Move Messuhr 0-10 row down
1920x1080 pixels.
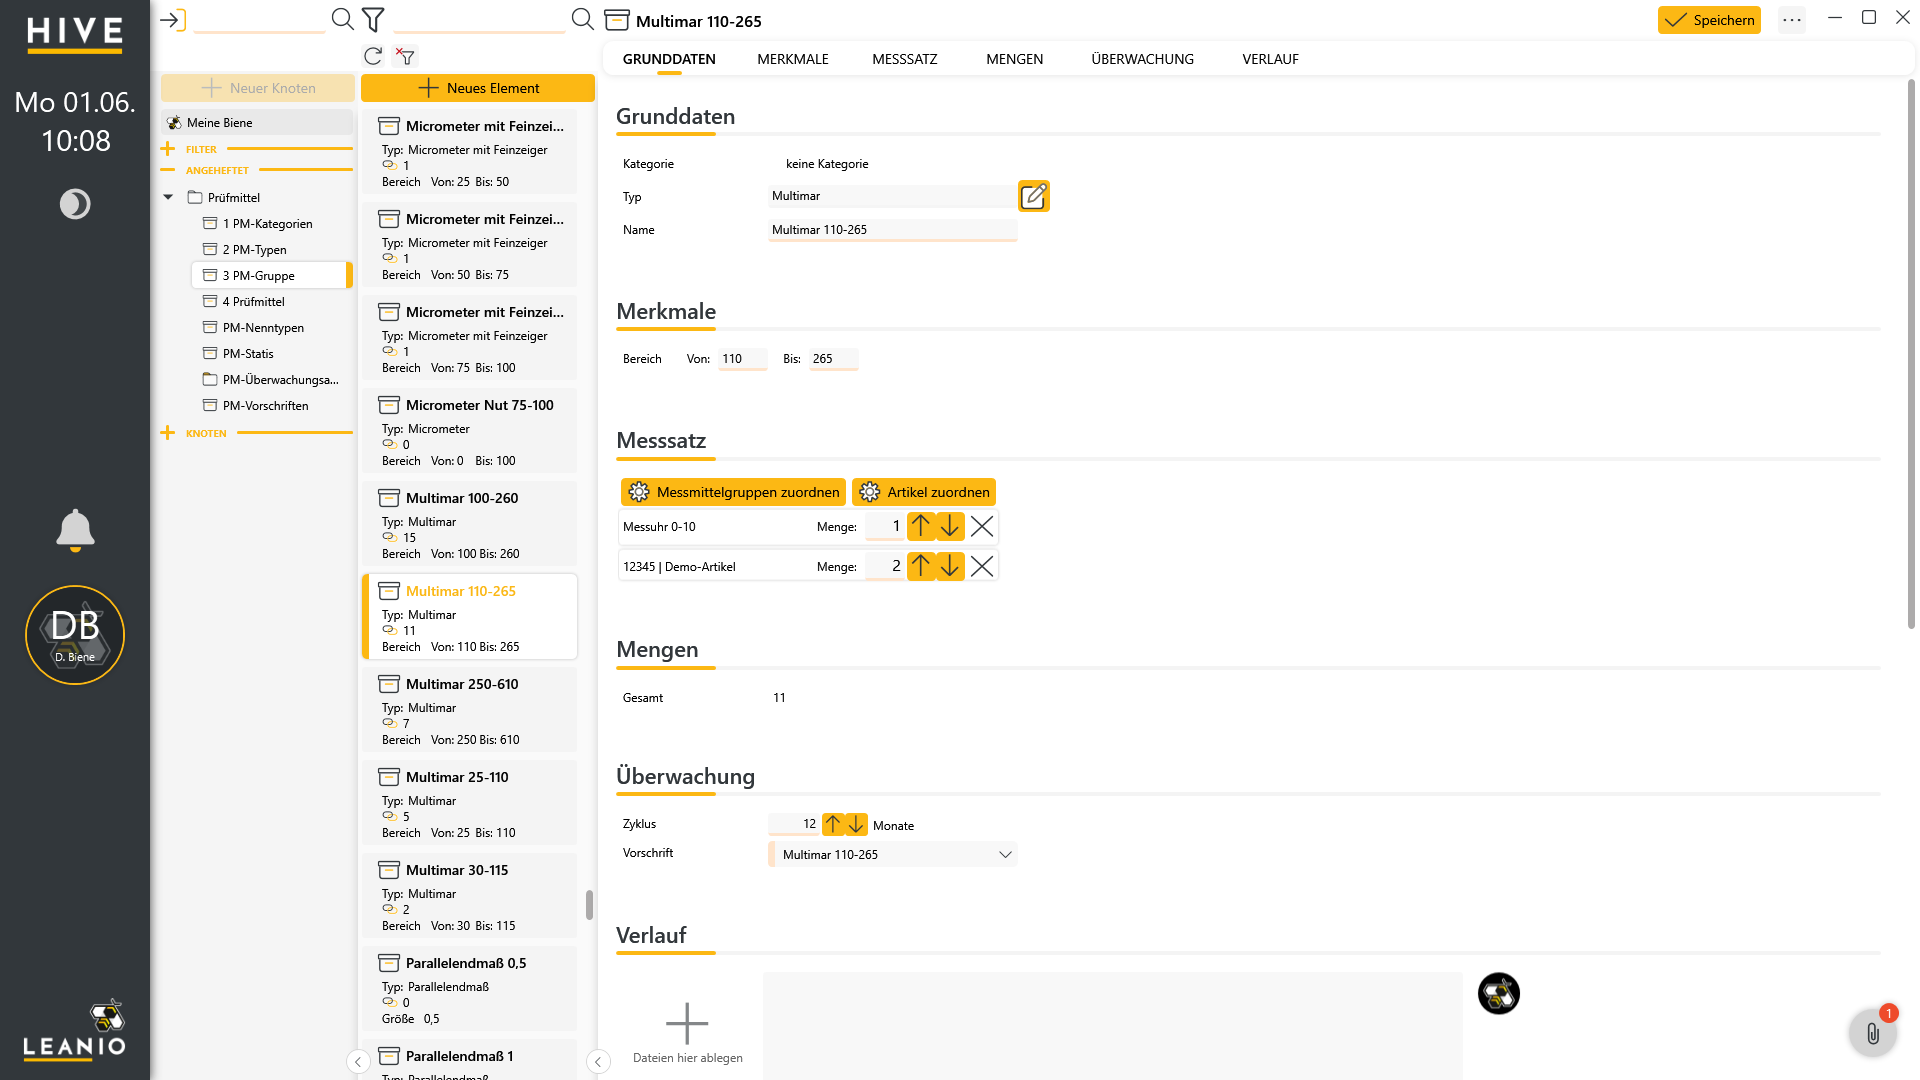[x=950, y=526]
